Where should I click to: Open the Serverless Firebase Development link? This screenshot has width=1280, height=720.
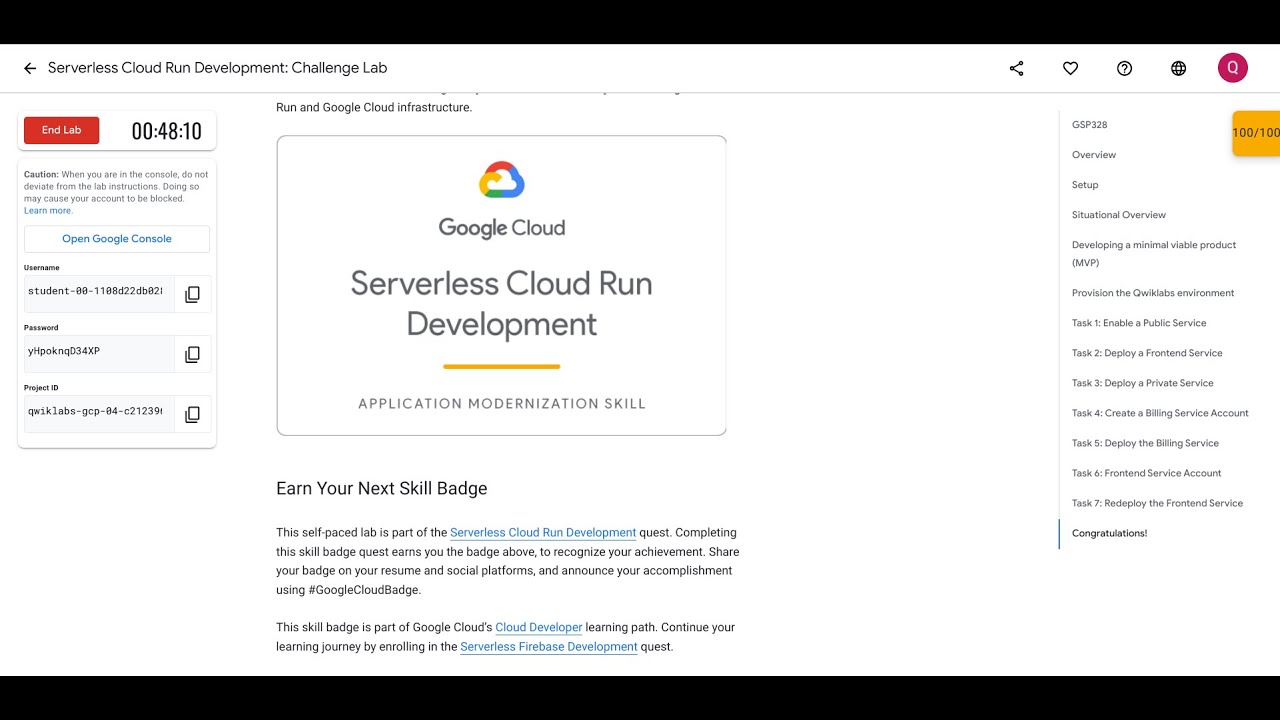pos(549,647)
